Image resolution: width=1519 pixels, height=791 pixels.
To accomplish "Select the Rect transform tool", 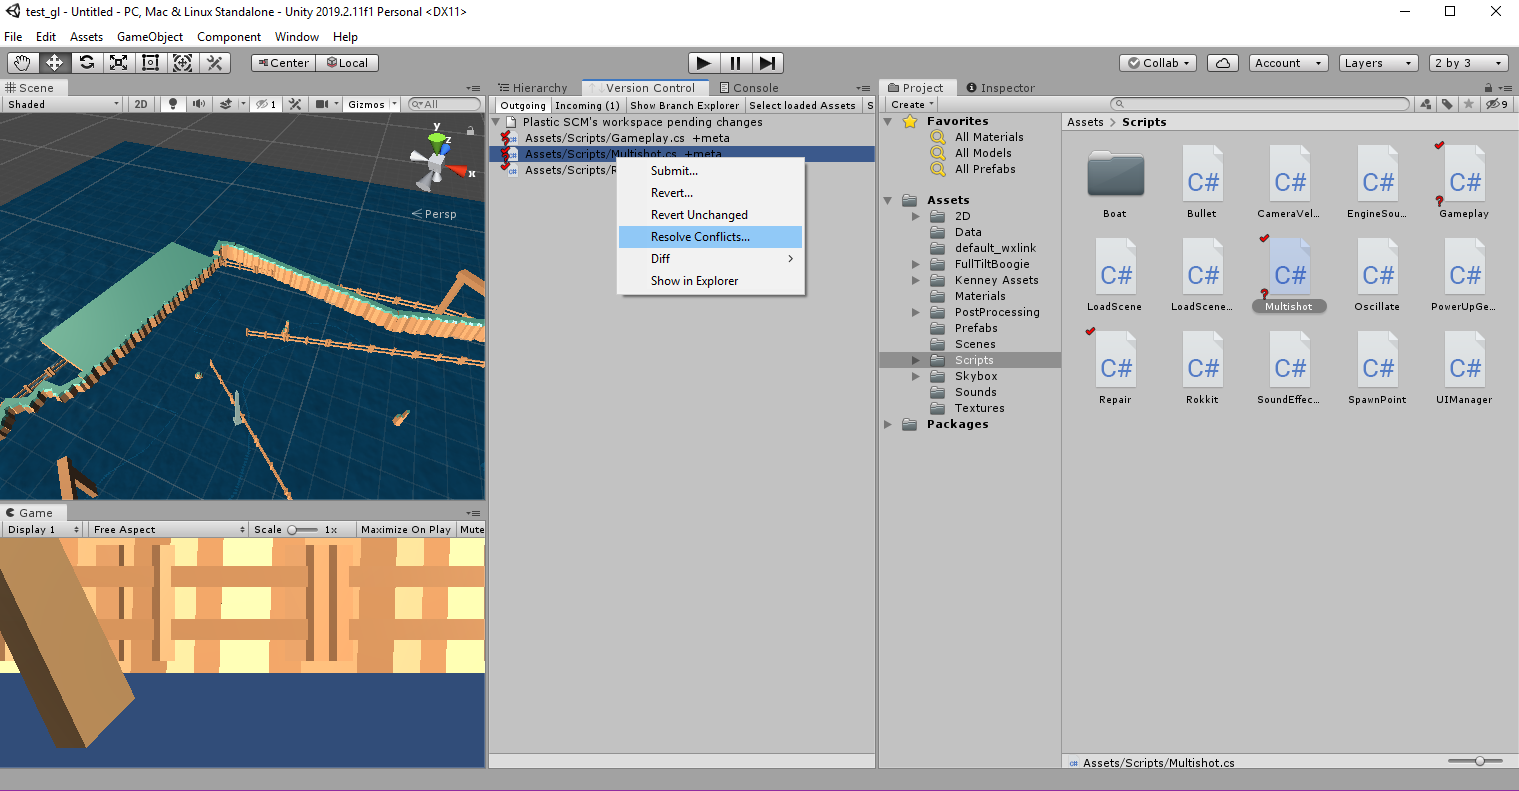I will point(151,62).
